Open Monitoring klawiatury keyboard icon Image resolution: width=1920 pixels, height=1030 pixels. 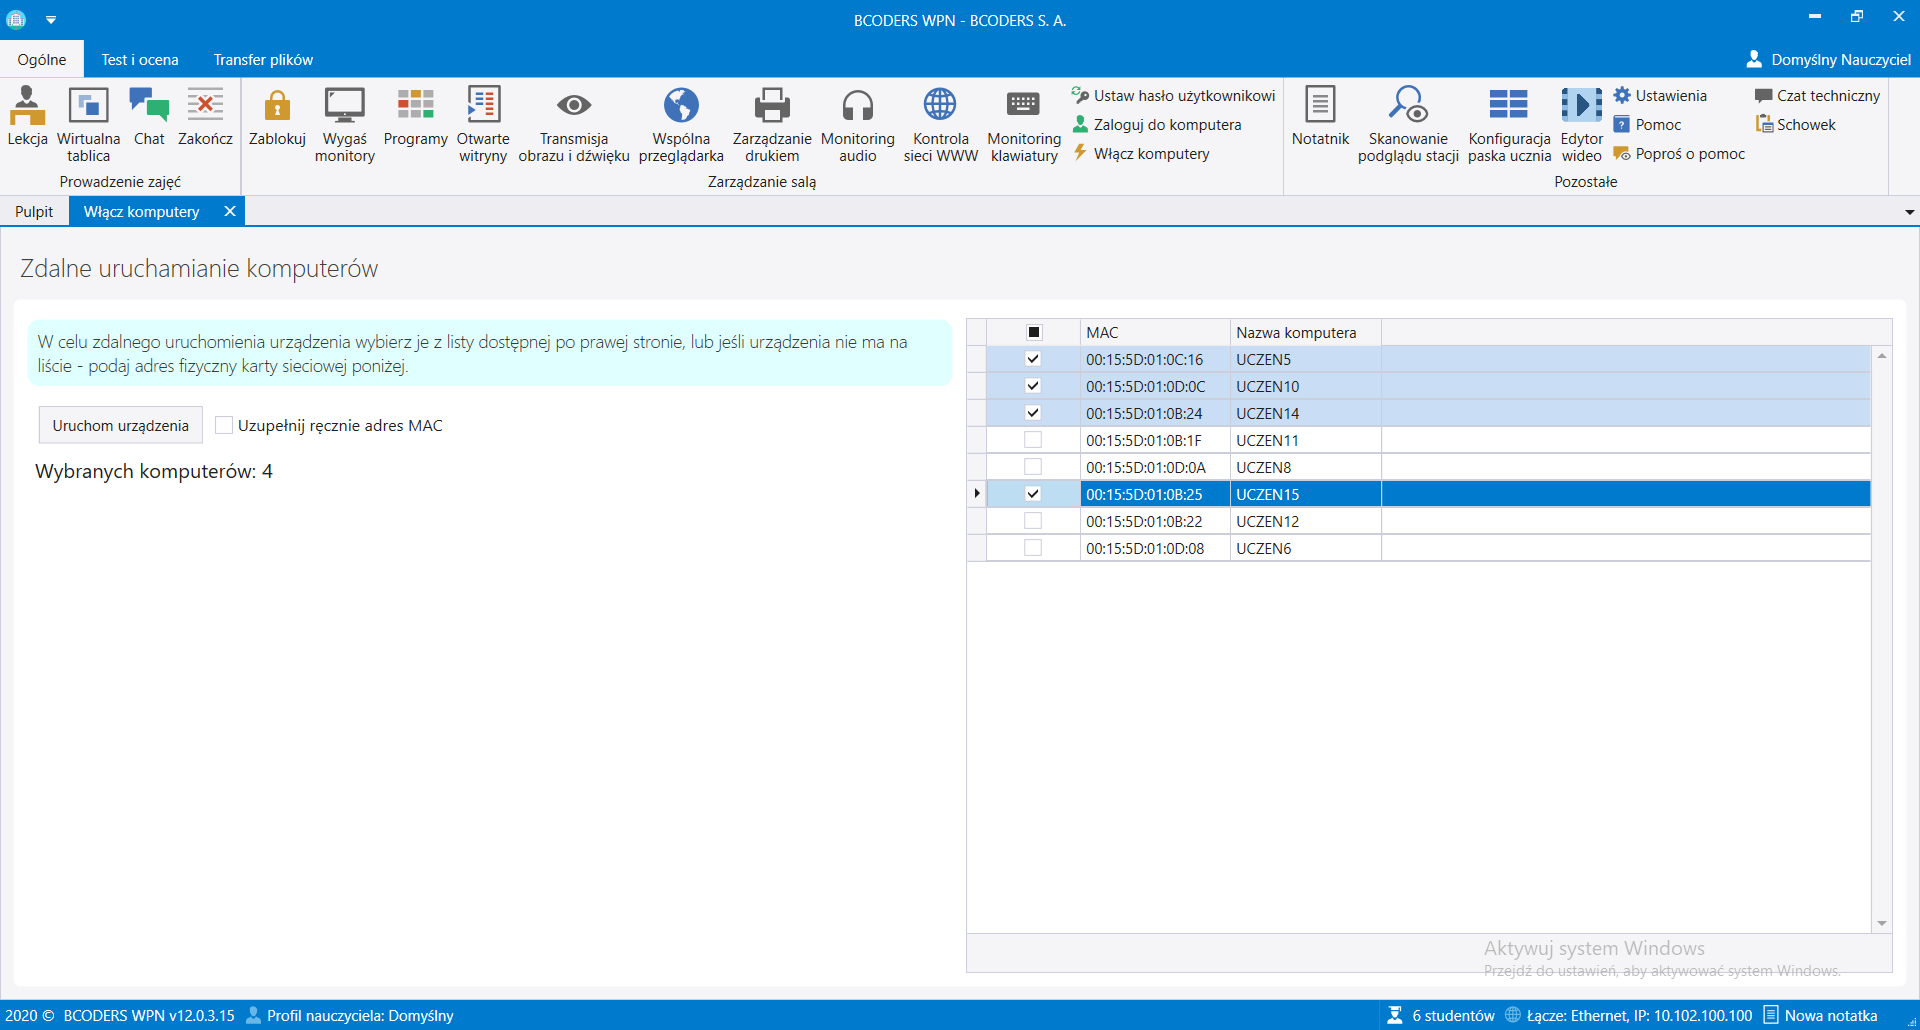[x=1024, y=125]
